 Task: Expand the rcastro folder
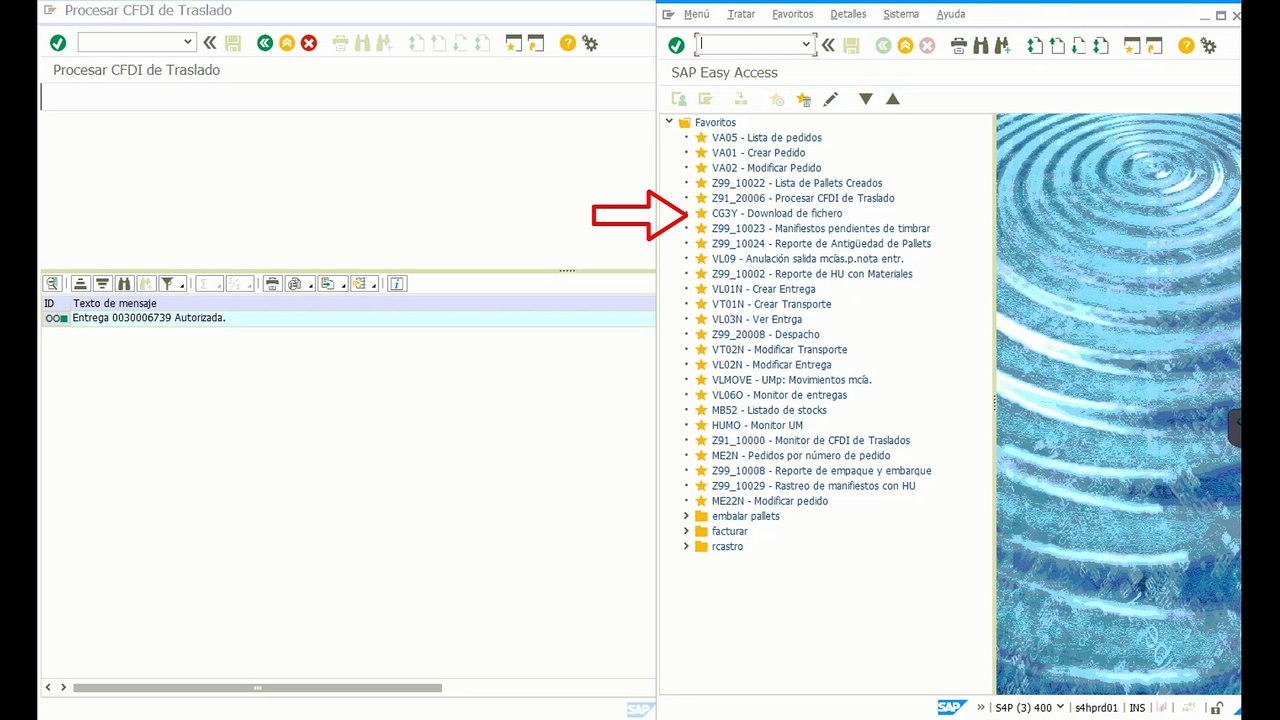pyautogui.click(x=686, y=546)
